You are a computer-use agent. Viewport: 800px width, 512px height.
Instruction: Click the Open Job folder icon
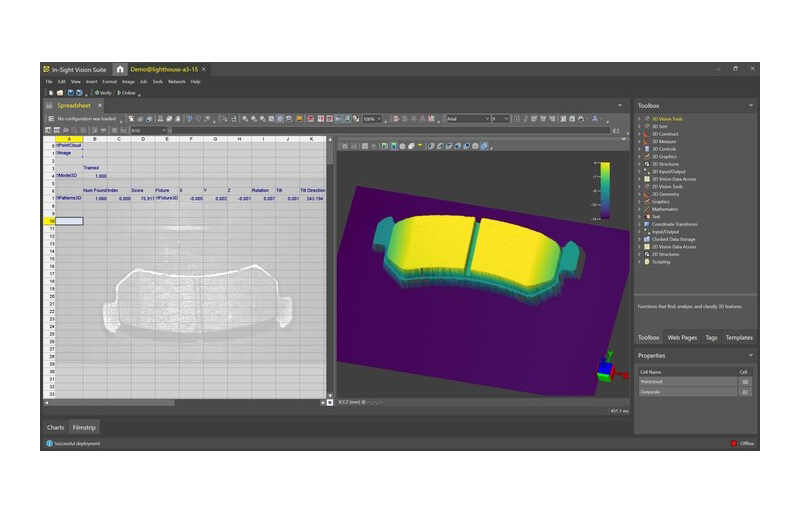click(60, 93)
